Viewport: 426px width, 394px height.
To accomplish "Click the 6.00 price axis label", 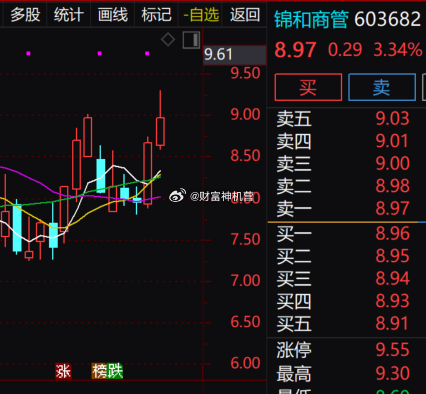I will [245, 363].
